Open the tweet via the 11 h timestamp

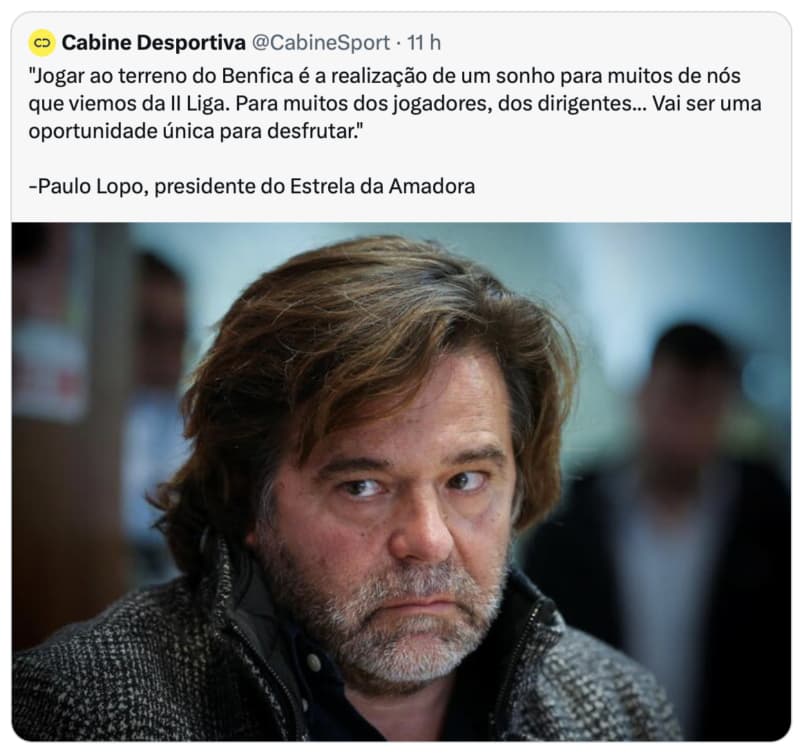click(424, 42)
